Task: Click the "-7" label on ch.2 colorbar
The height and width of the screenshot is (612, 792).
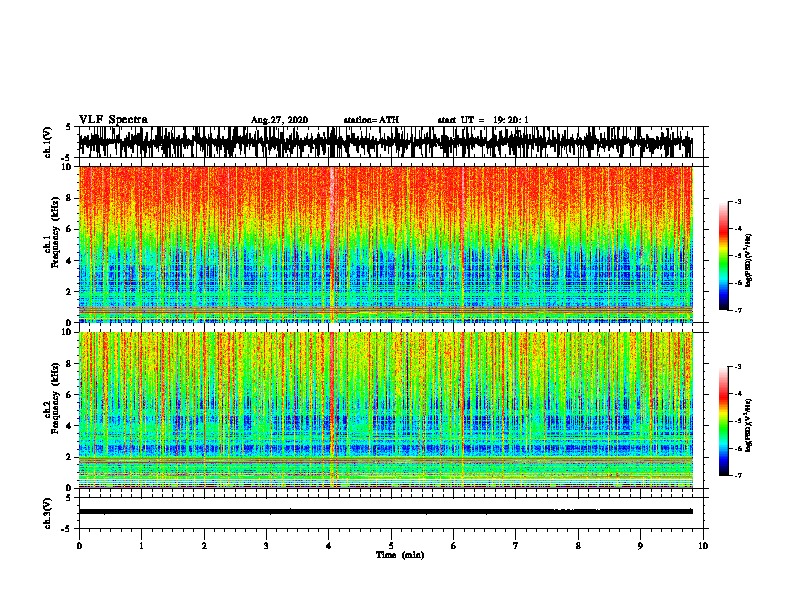Action: point(737,476)
